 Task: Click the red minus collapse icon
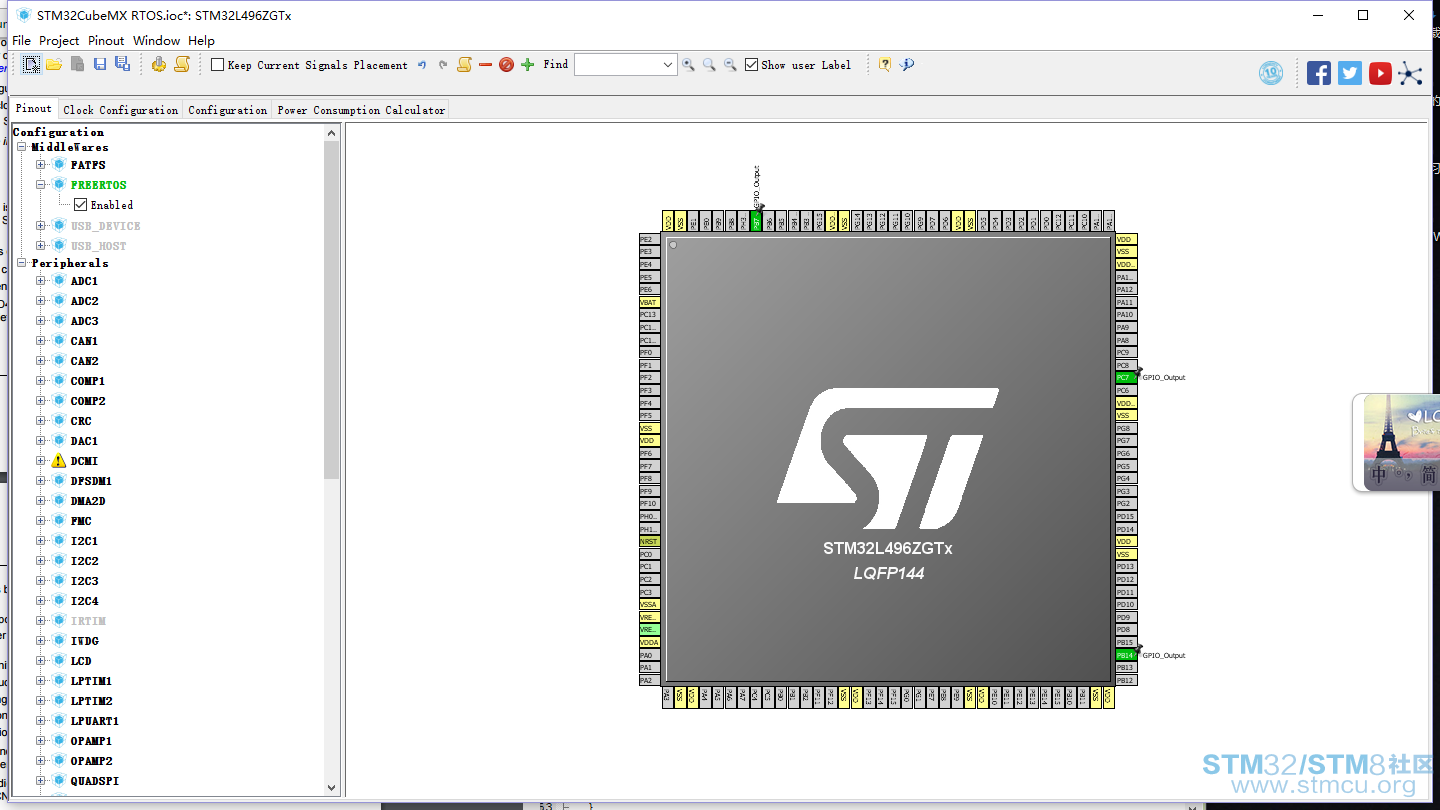tap(485, 65)
